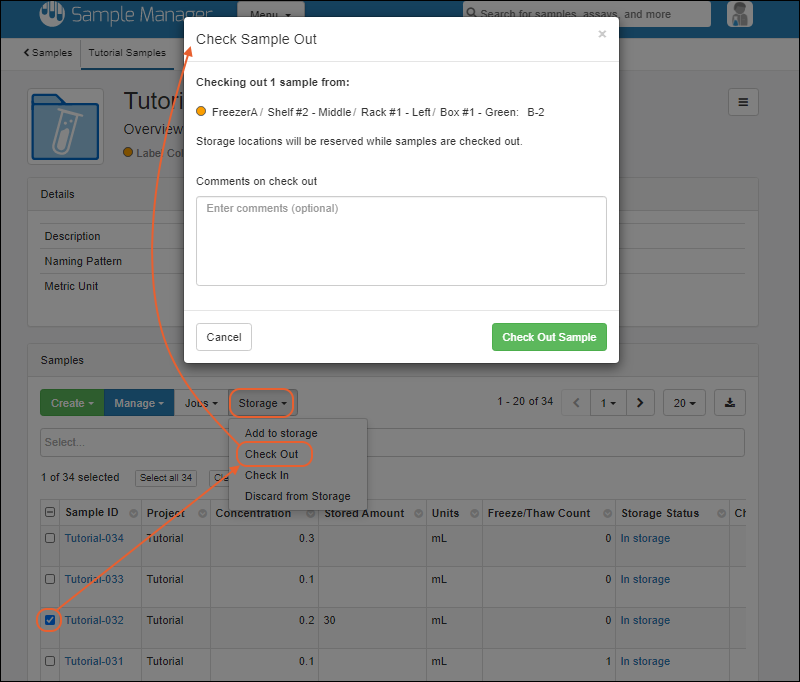
Task: Uncheck the Tutorial-032 row checkbox
Action: [50, 620]
